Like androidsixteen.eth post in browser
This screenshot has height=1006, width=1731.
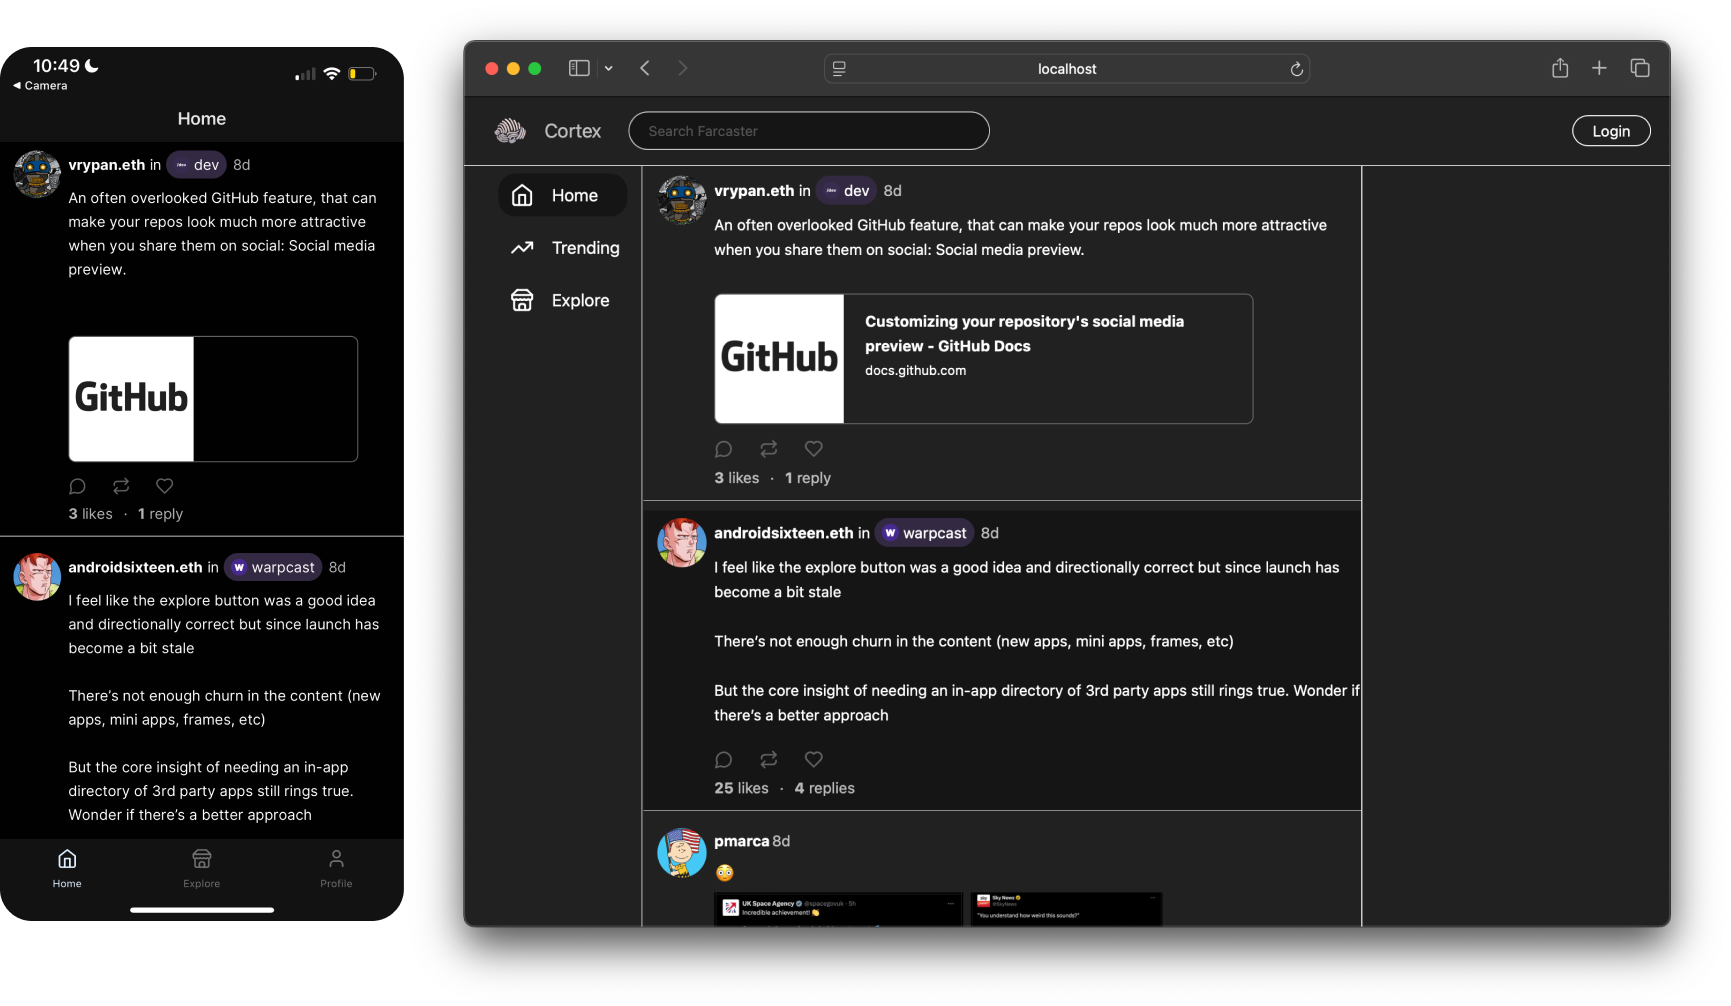click(814, 759)
